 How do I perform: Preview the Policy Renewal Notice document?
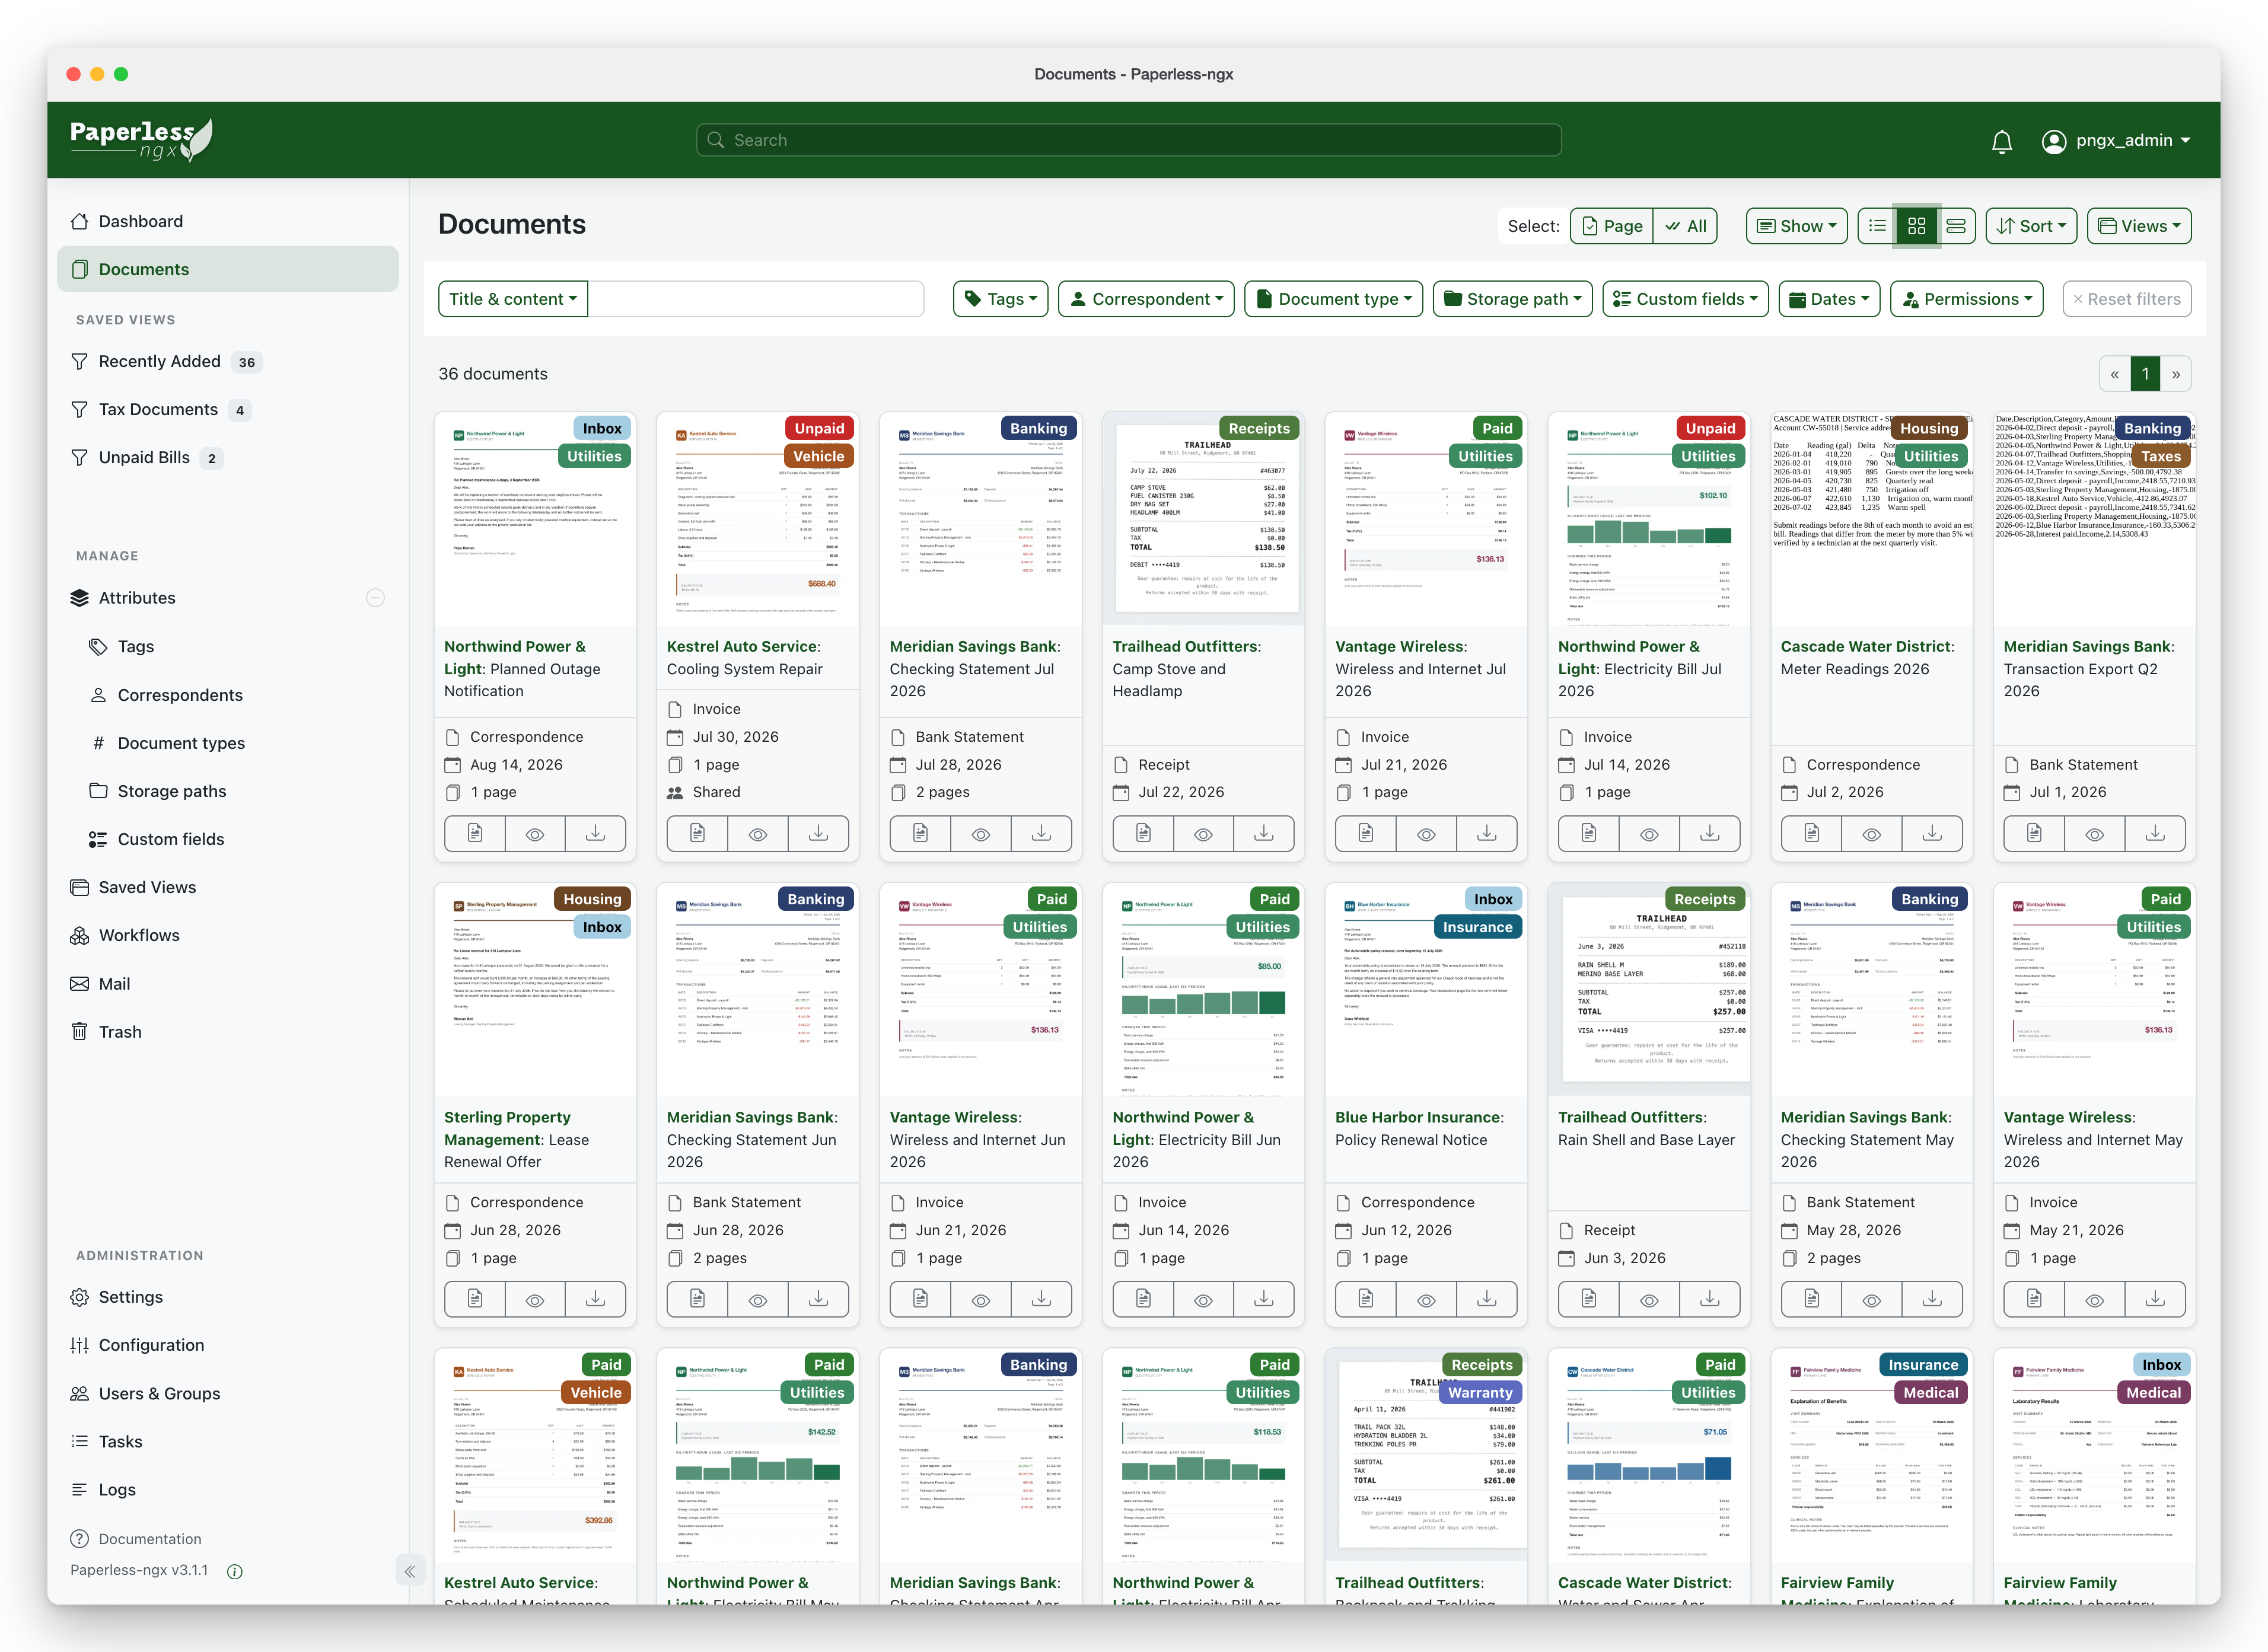point(1426,1299)
